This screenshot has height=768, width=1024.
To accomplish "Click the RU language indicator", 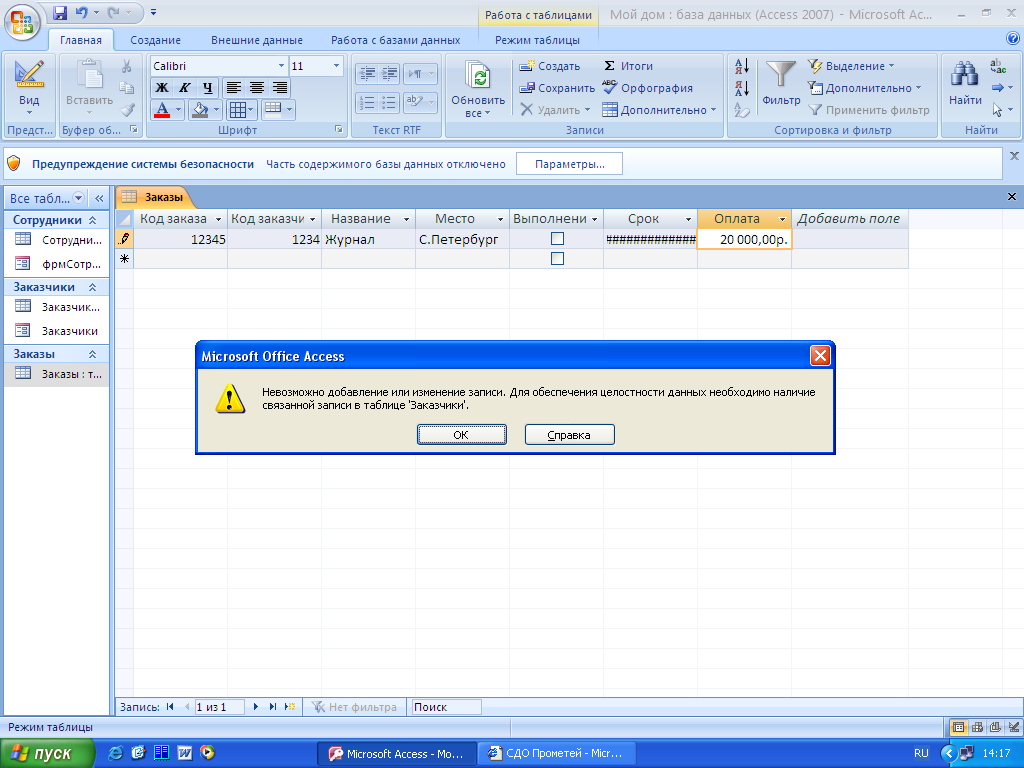I will (x=921, y=753).
